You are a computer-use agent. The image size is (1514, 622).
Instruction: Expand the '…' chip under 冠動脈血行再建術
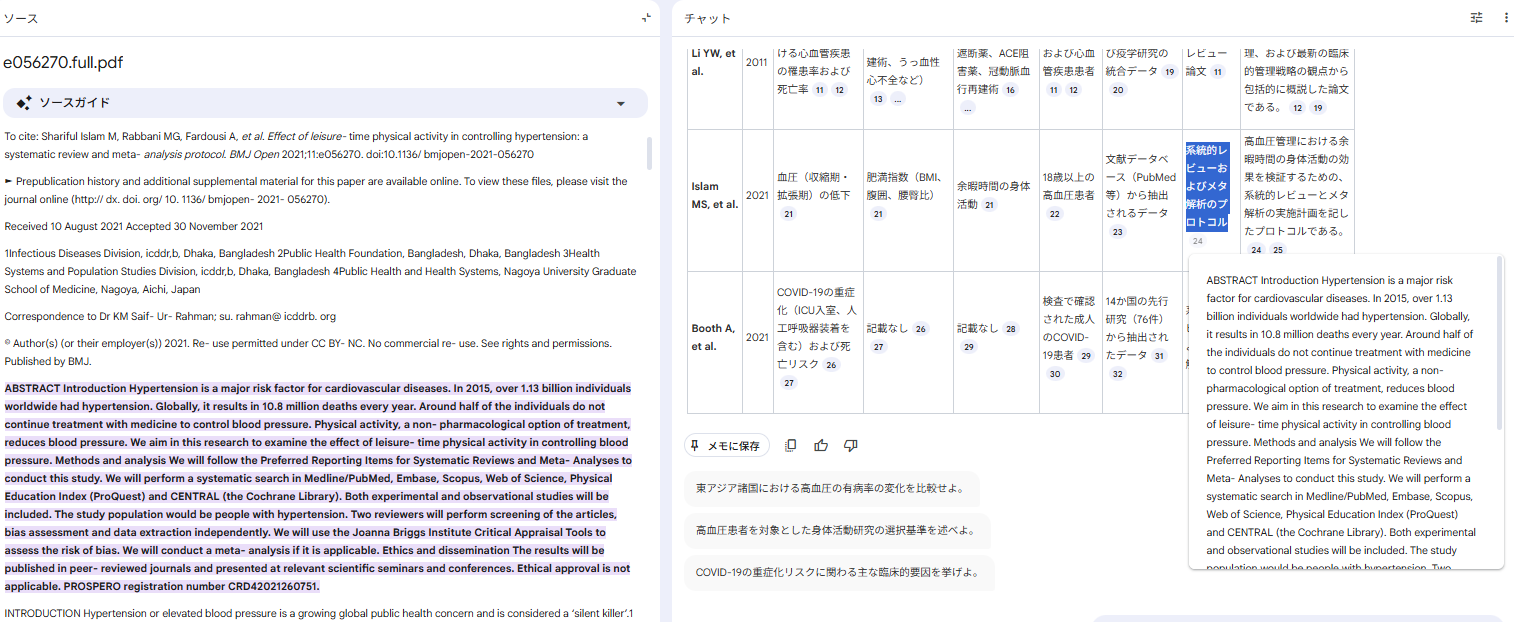[x=968, y=108]
